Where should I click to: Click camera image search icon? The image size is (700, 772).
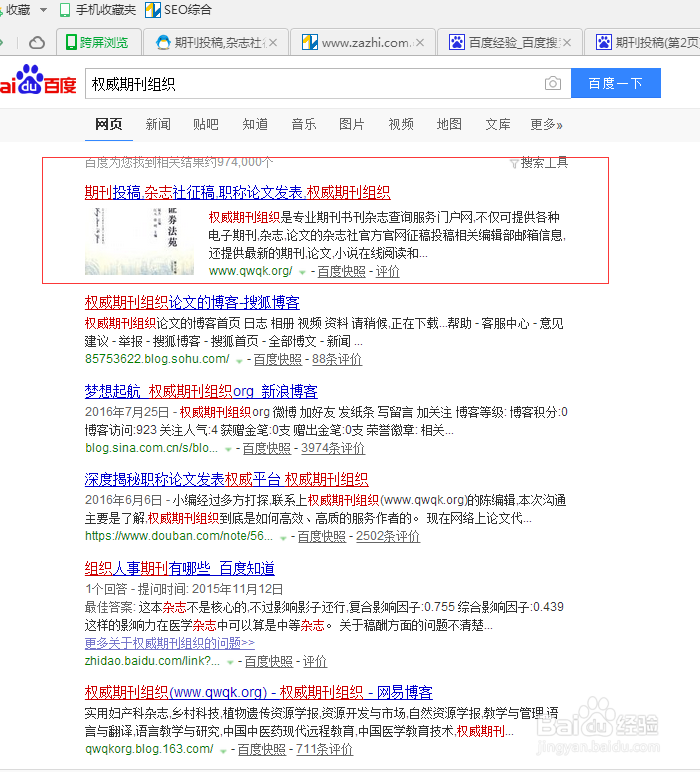tap(553, 83)
